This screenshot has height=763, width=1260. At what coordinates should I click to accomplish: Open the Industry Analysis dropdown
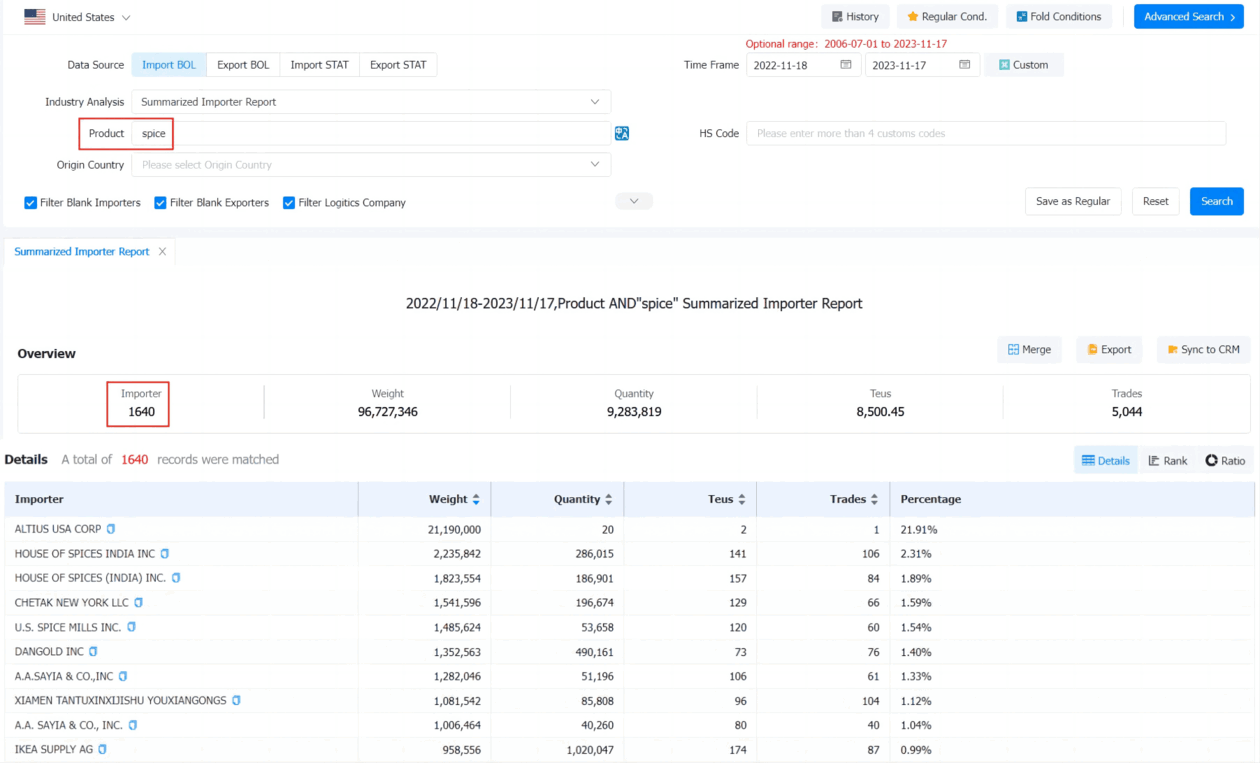(370, 102)
